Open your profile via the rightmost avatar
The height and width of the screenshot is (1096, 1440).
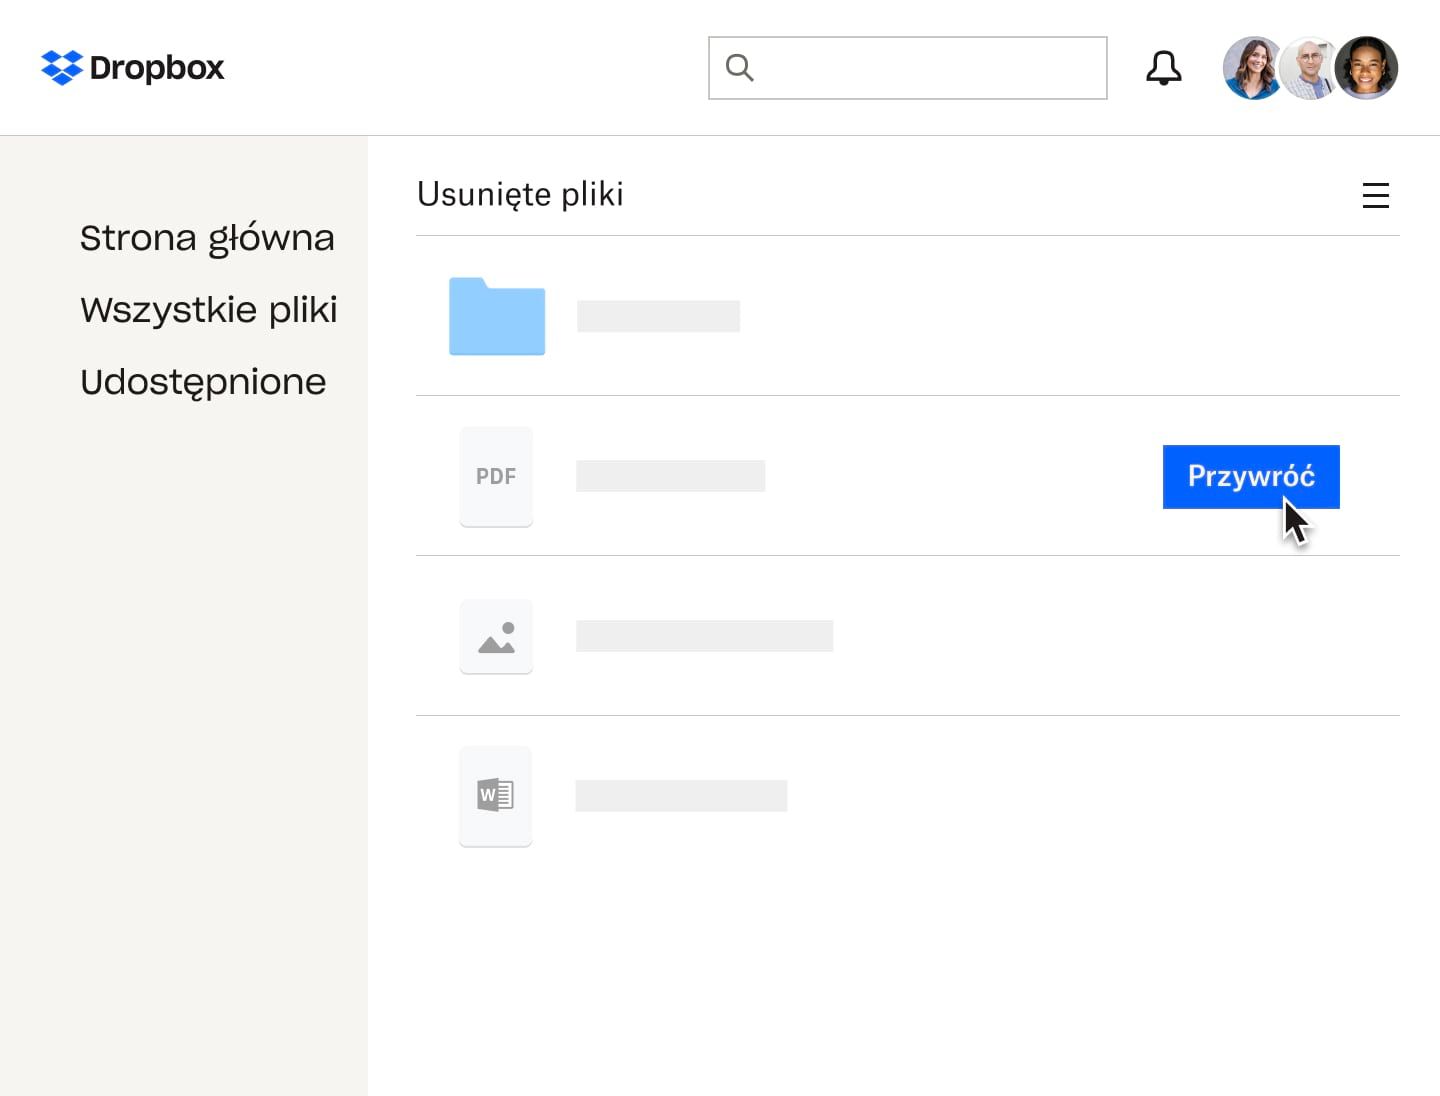pos(1367,67)
